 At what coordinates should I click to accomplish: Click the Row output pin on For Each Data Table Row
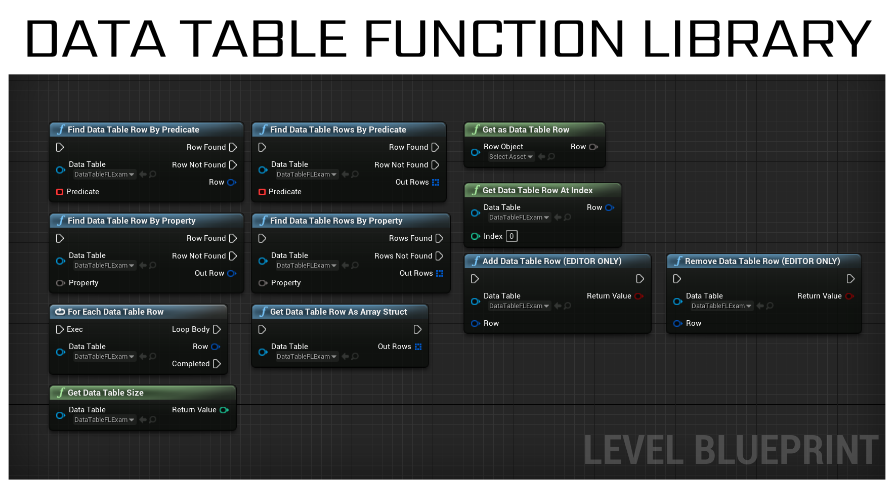[215, 346]
